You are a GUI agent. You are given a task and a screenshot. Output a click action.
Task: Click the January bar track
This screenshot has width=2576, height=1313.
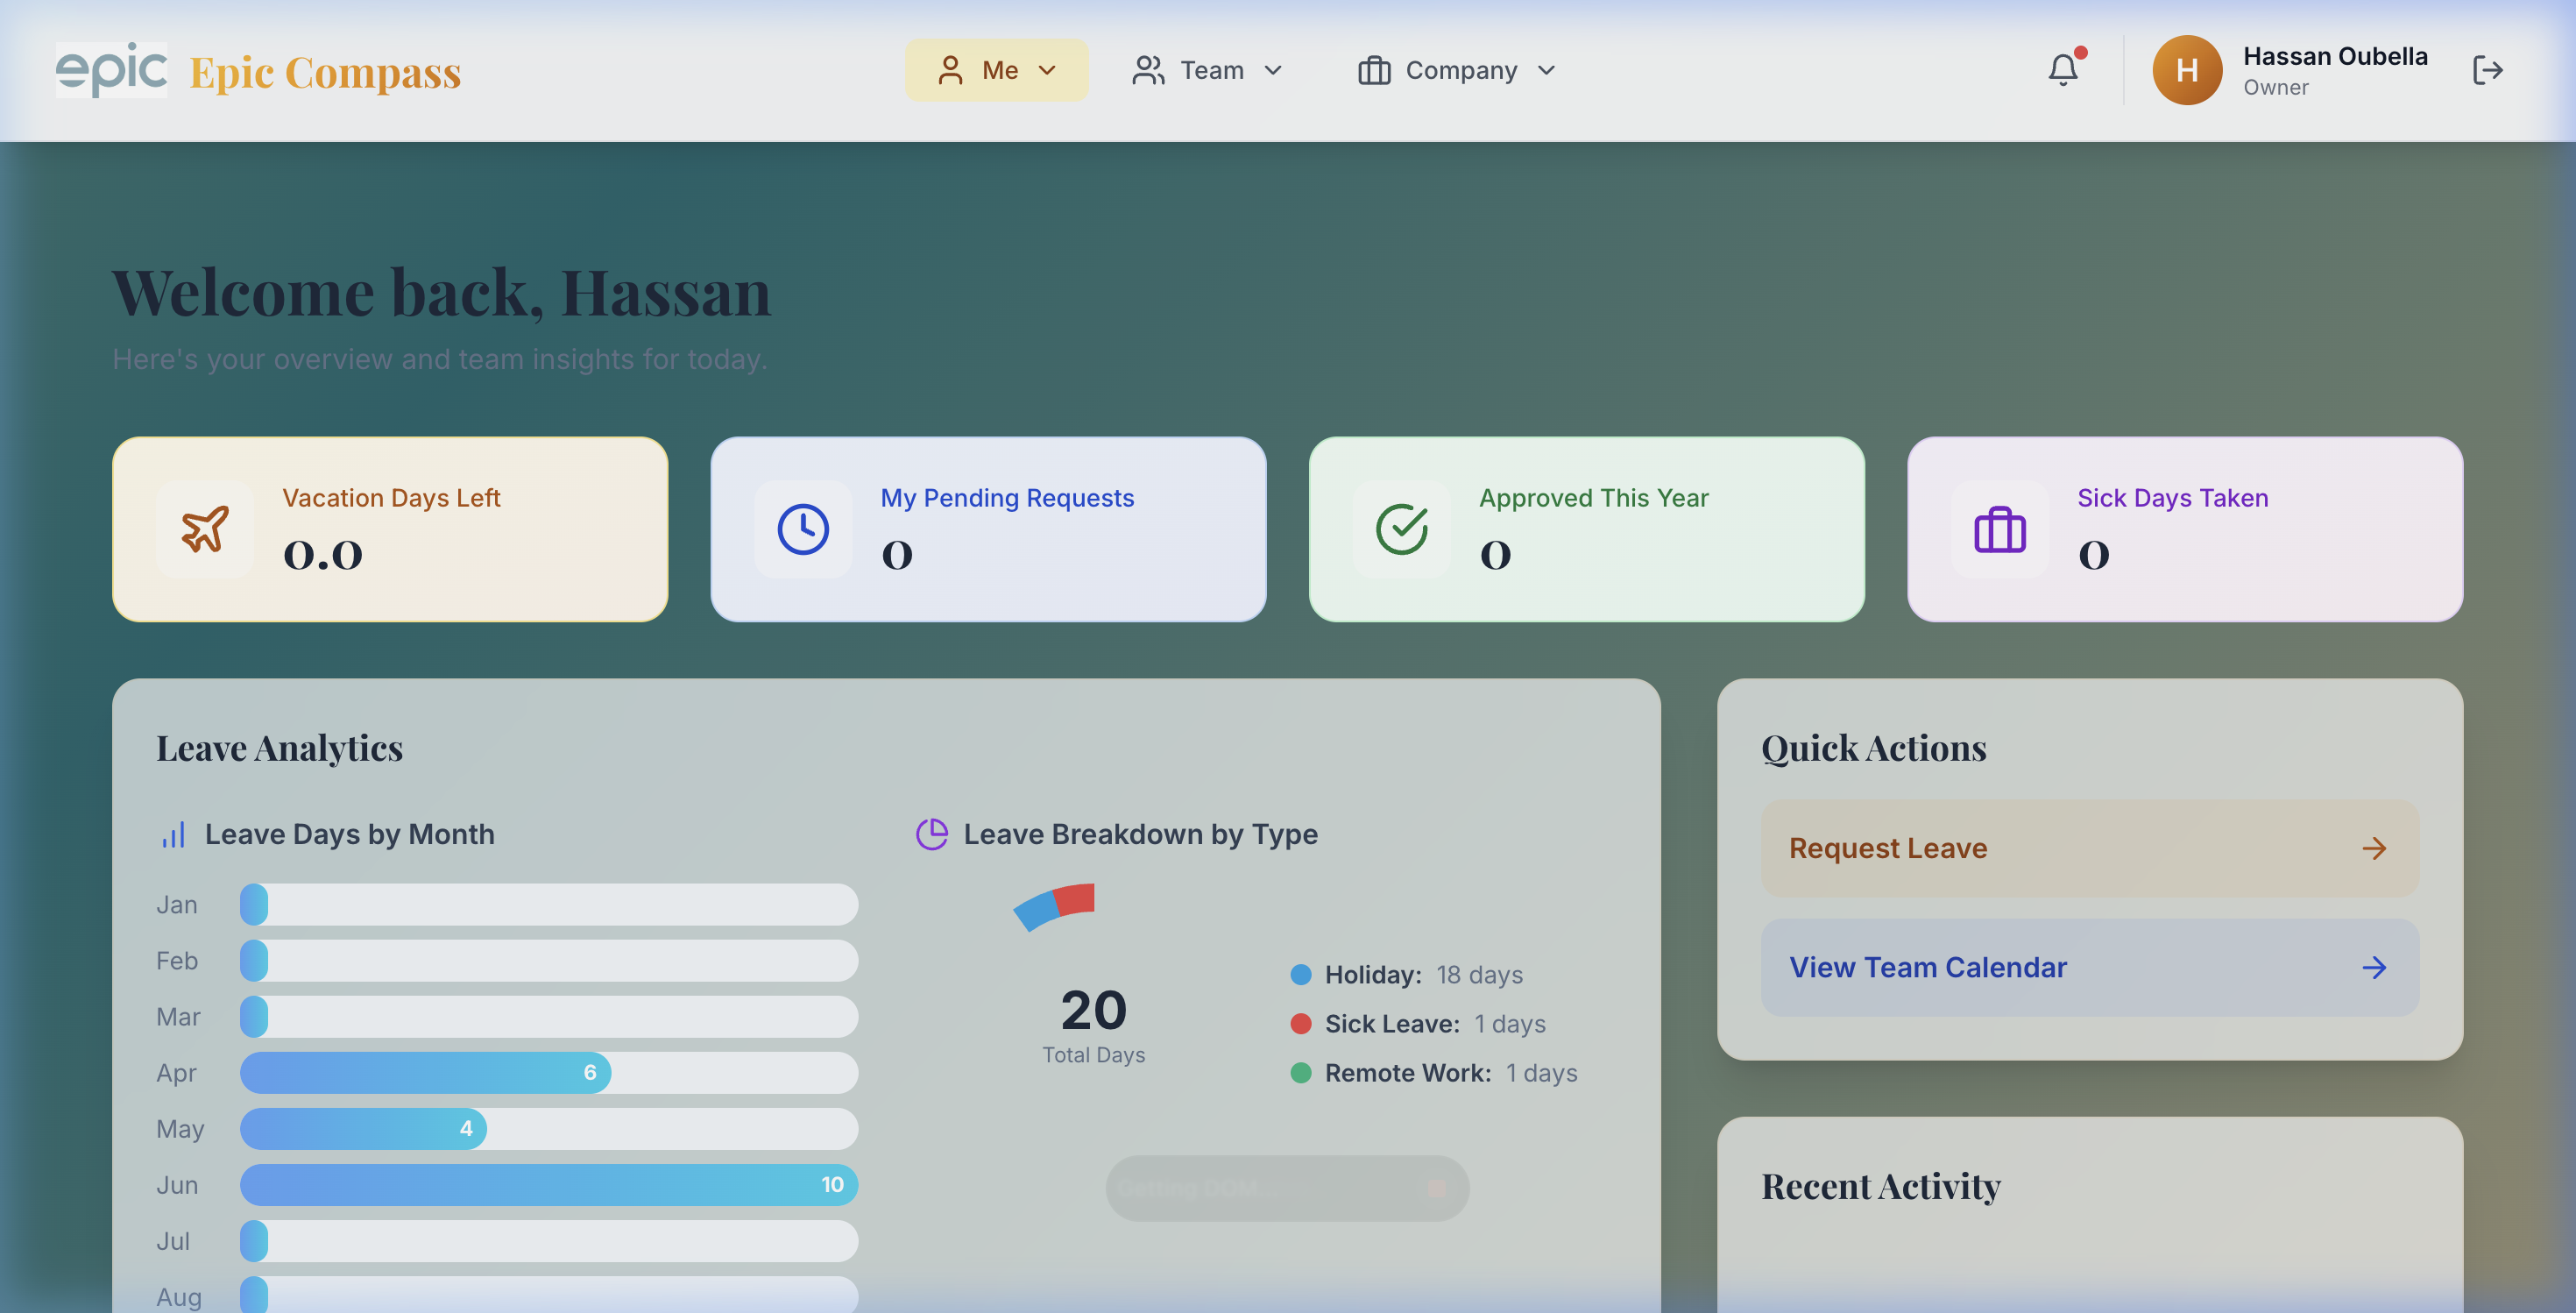(549, 905)
